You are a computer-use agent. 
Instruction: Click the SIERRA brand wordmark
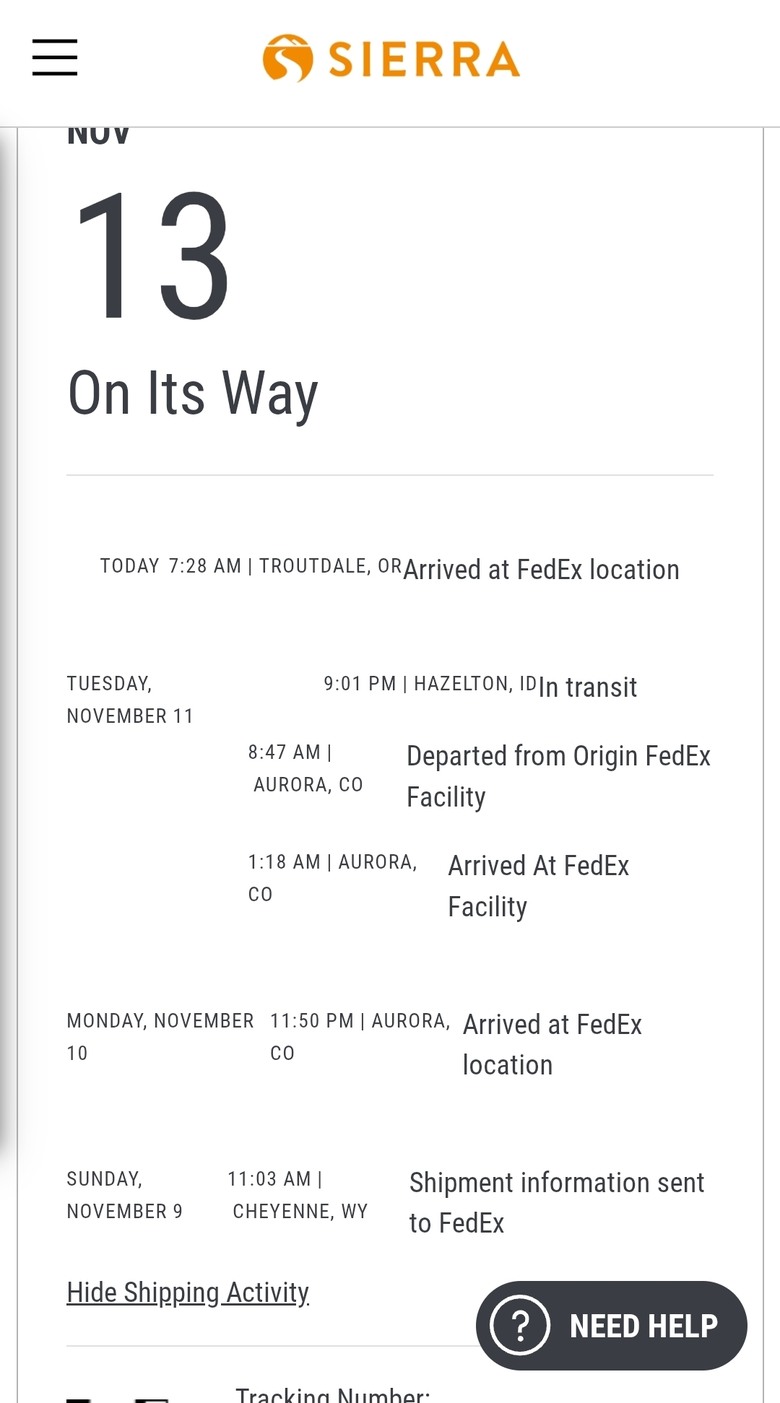pyautogui.click(x=424, y=60)
